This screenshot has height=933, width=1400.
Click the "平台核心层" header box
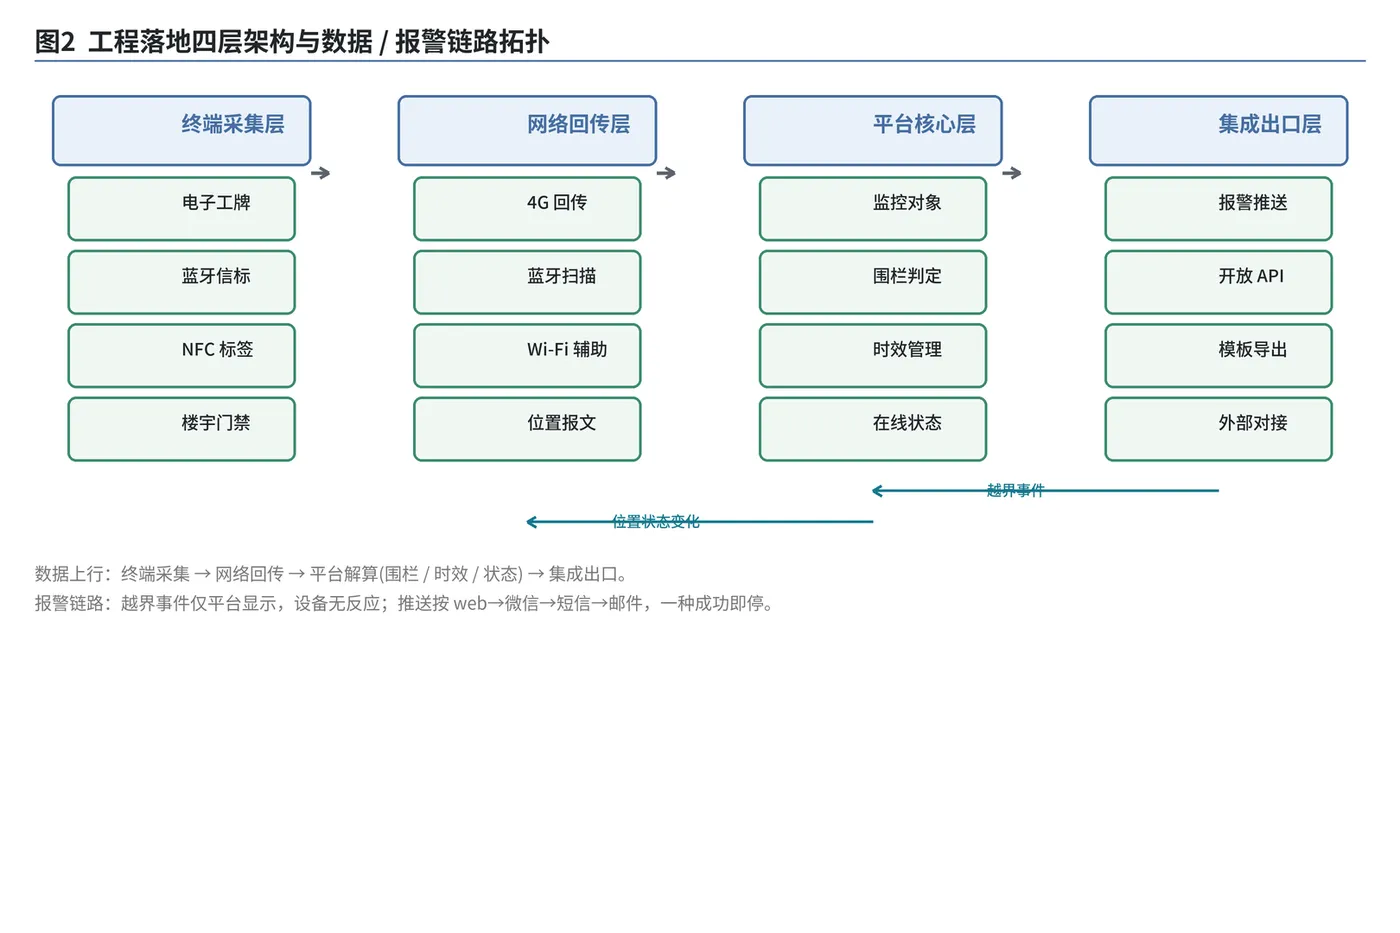coord(873,131)
